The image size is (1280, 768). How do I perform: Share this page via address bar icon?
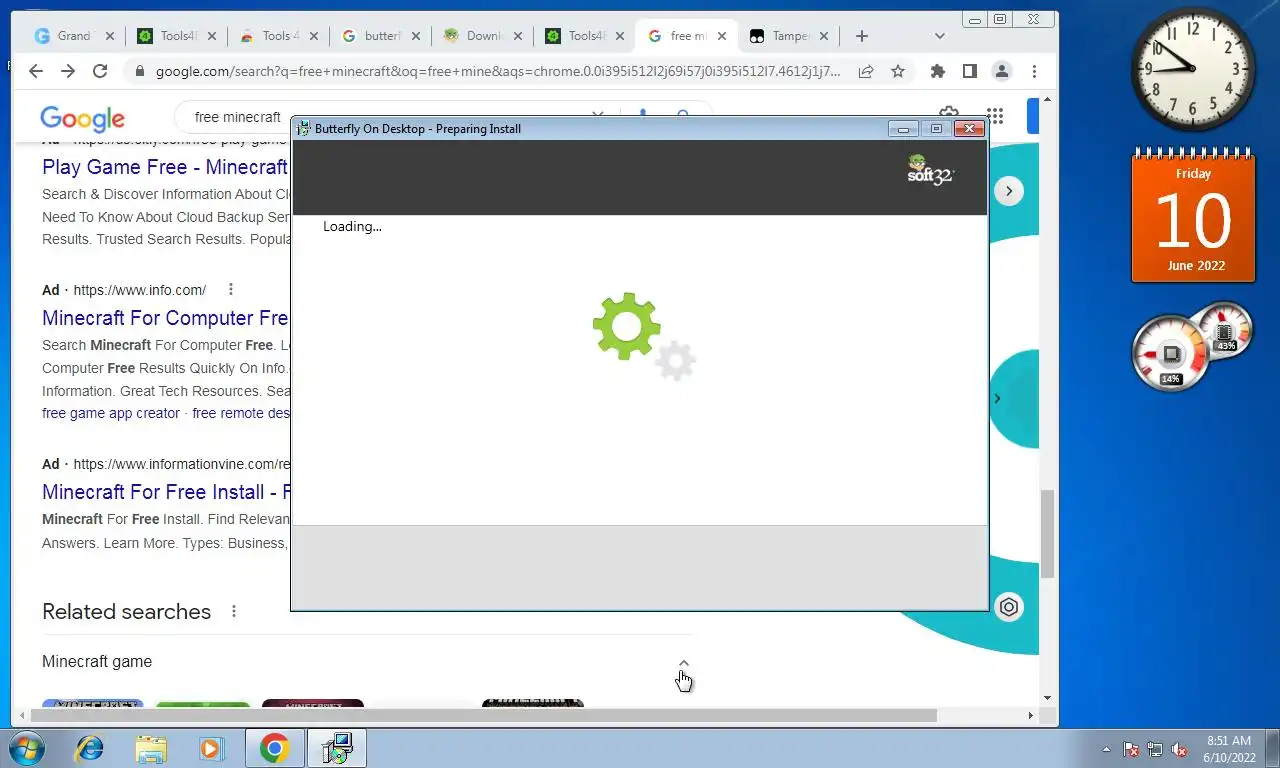coord(866,71)
